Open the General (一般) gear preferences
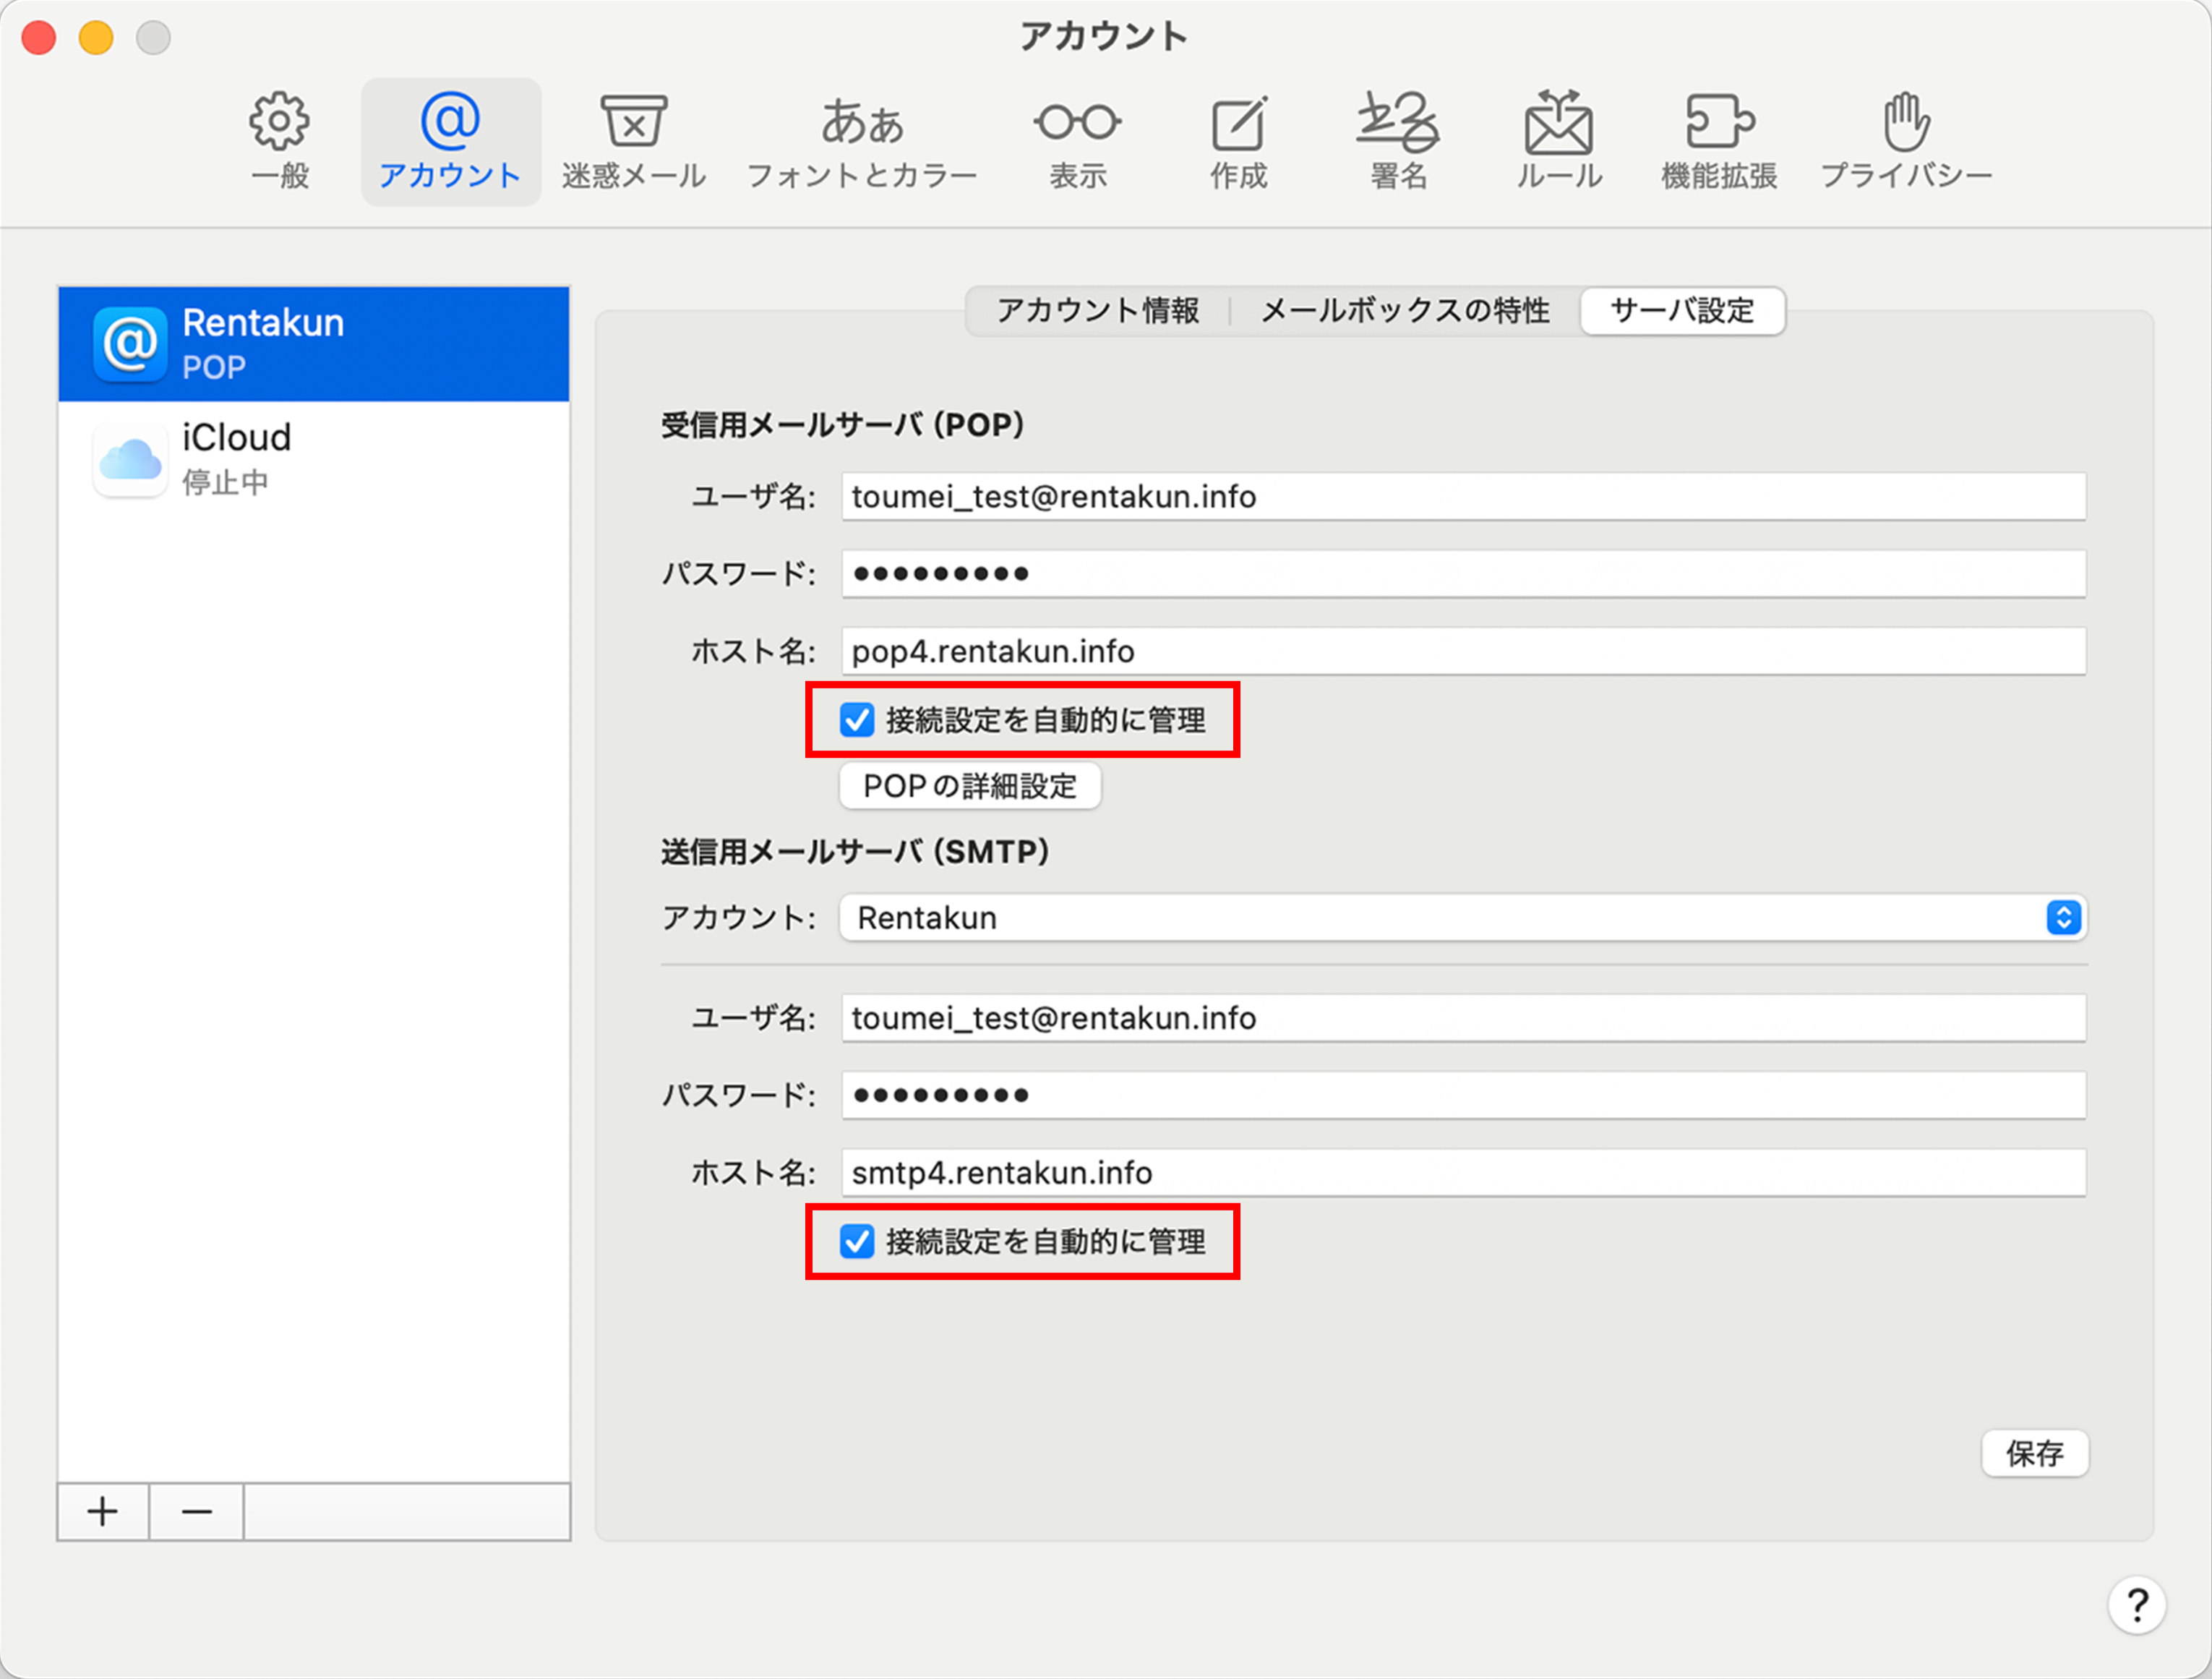This screenshot has height=1679, width=2212. 279,141
